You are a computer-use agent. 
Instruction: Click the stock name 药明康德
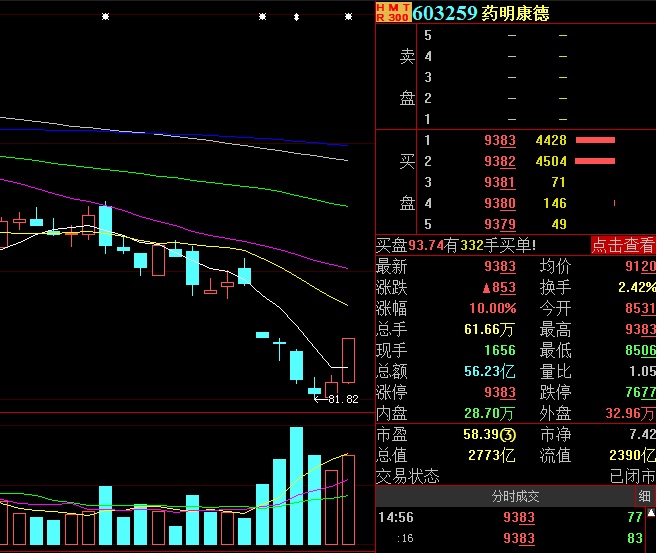[515, 13]
